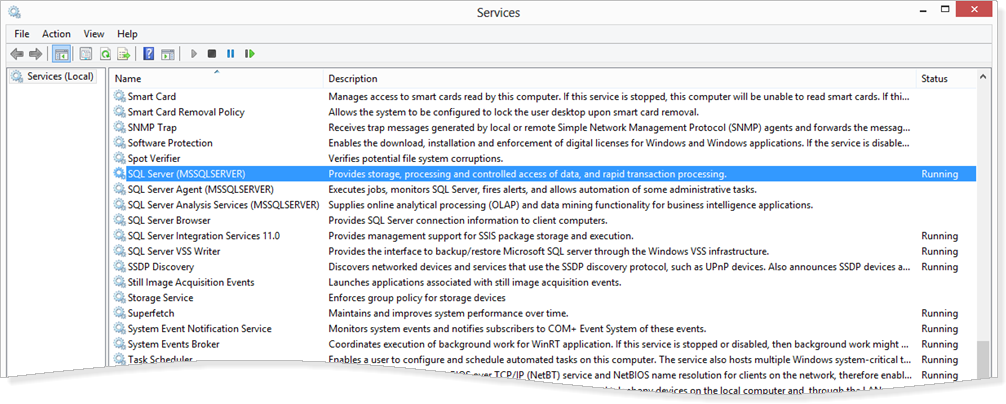Open the Help toolbar icon
The width and height of the screenshot is (1006, 404).
pos(149,54)
